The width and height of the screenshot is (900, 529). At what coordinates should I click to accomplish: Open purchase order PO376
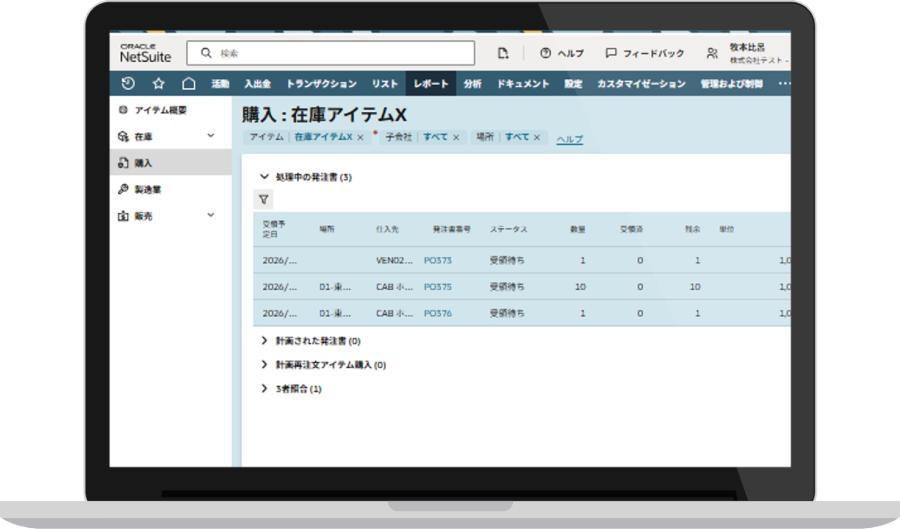(438, 313)
